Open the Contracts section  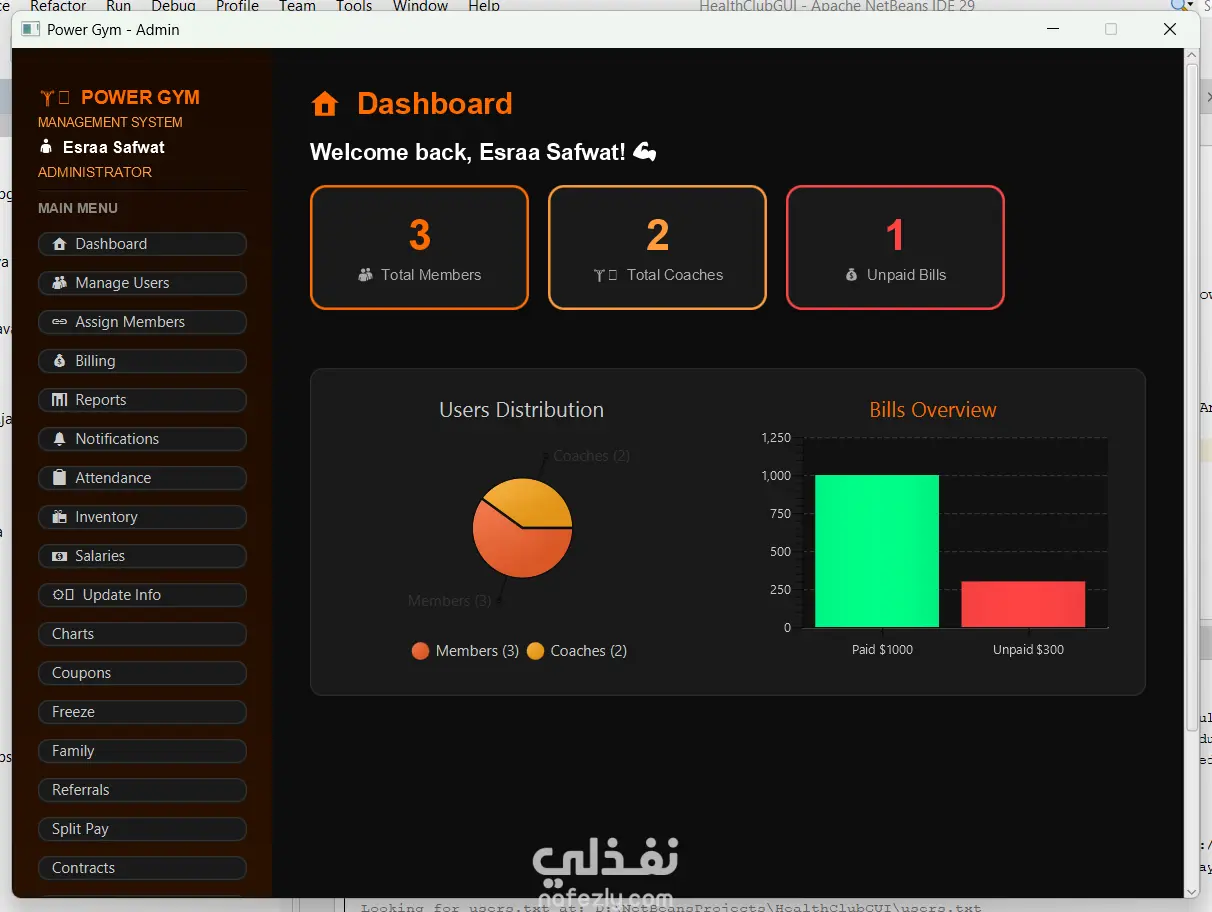142,868
